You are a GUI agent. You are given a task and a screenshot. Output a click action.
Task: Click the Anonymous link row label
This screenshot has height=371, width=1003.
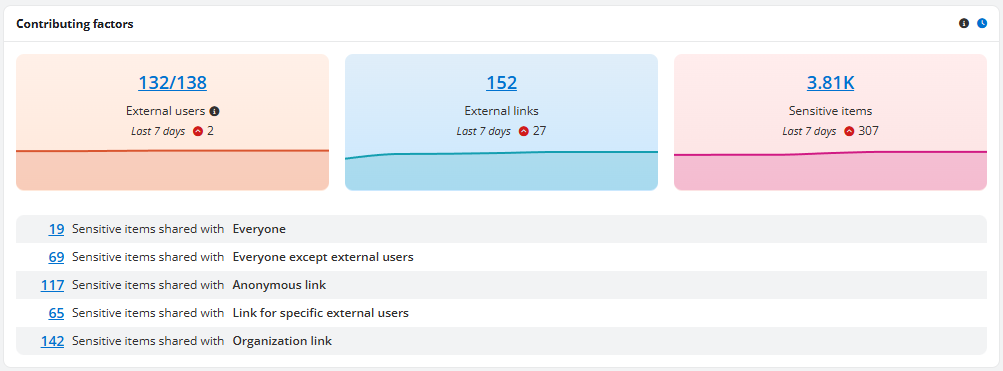pos(280,285)
